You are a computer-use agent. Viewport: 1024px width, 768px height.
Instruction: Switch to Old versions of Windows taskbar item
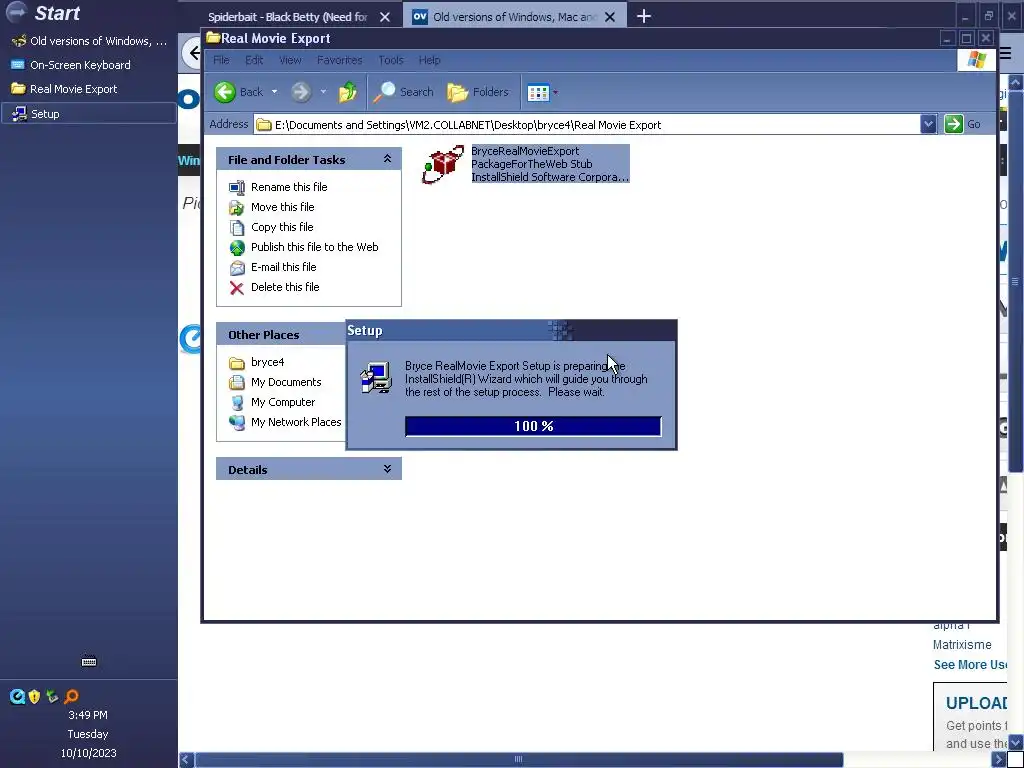(89, 41)
